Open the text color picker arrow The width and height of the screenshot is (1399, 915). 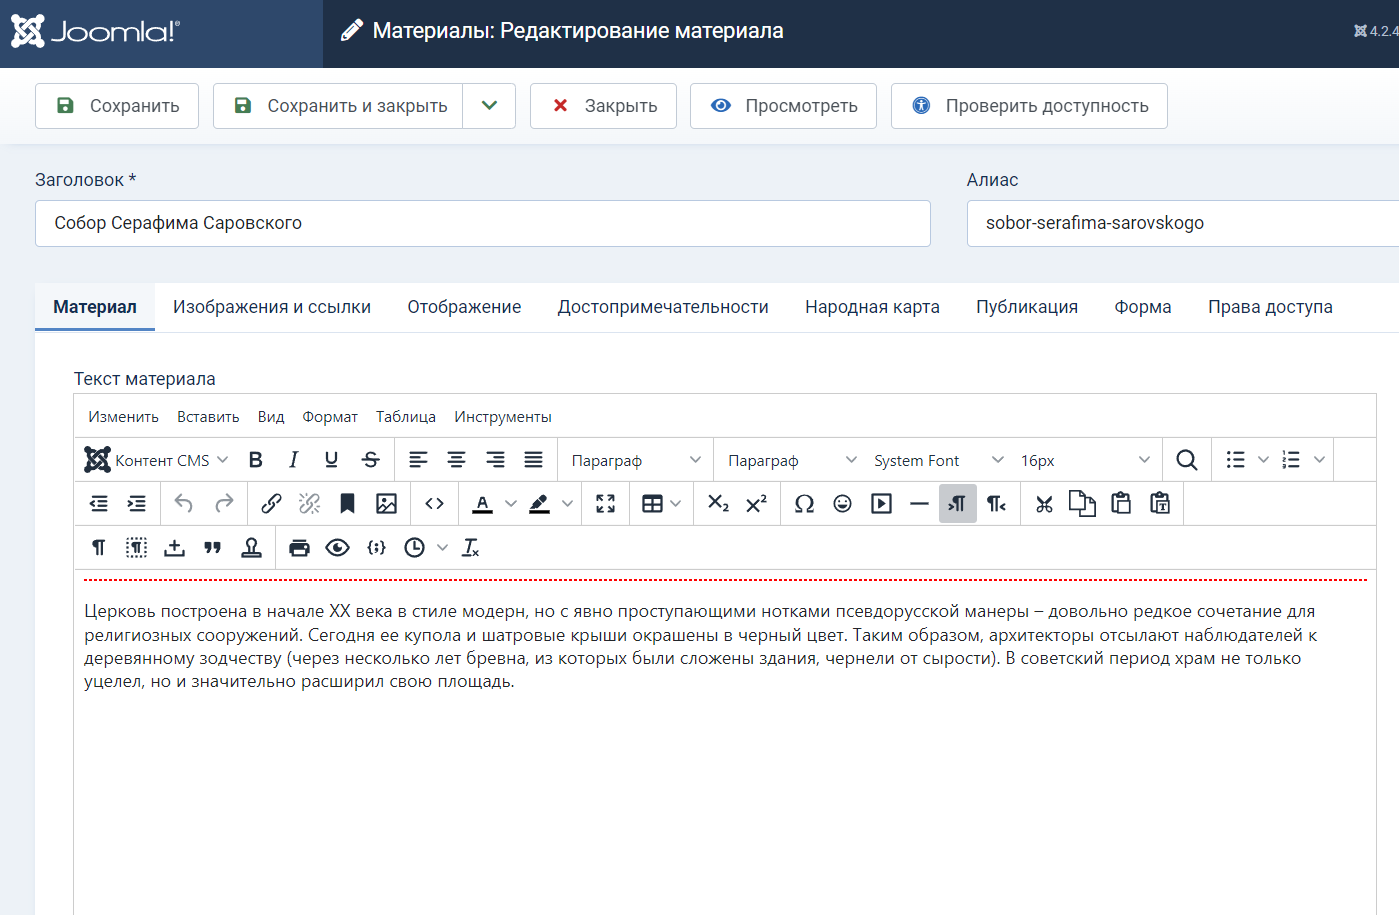click(x=511, y=504)
